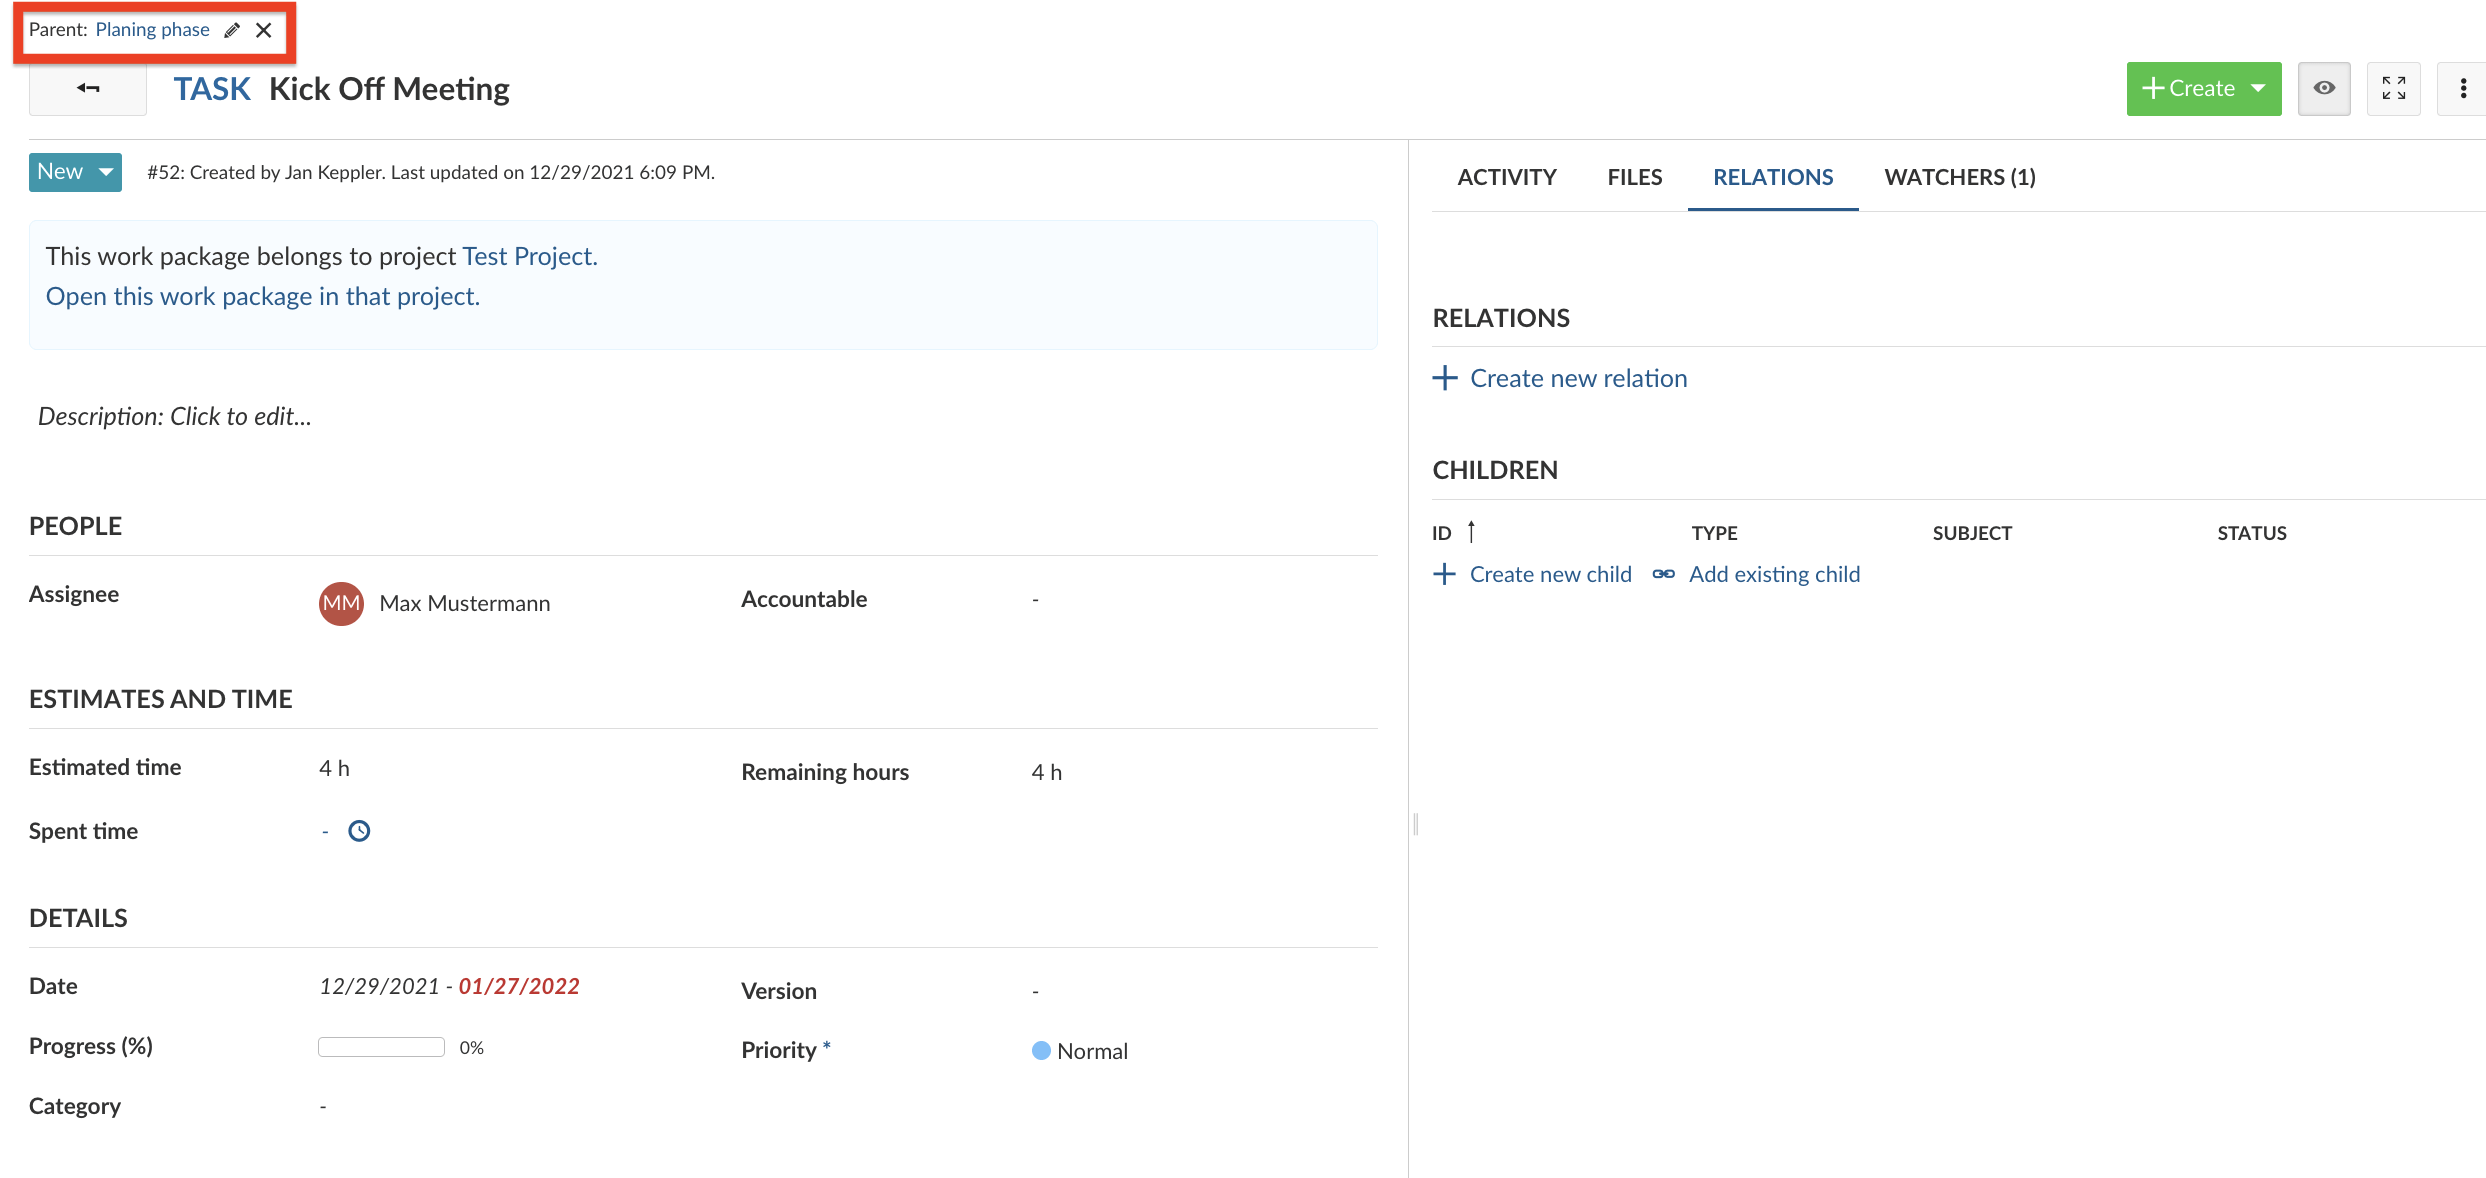
Task: Remove parent with the X icon
Action: [x=264, y=30]
